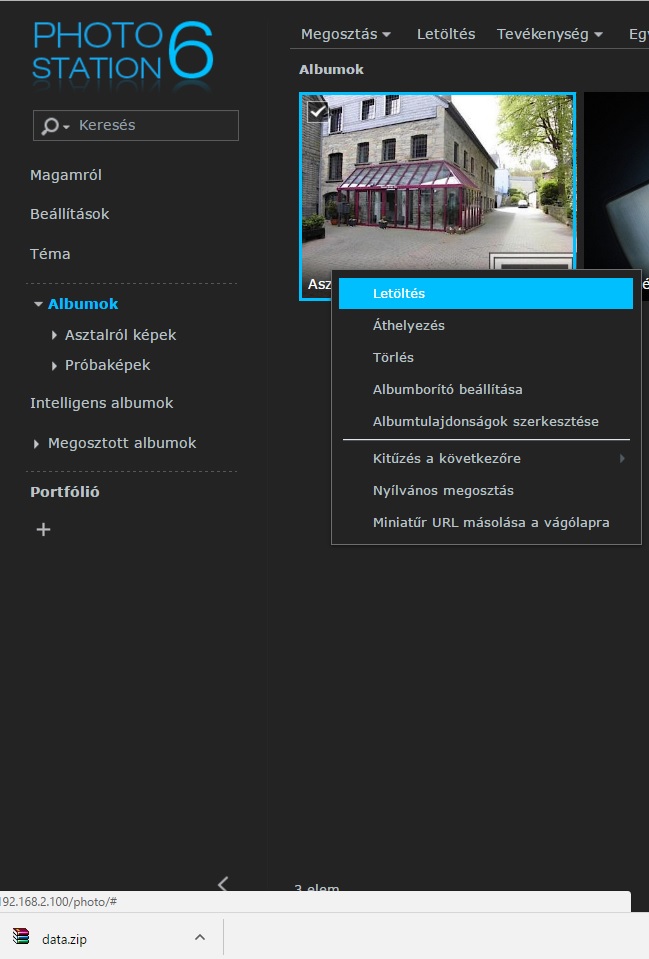Click the Portfólió heading
Image resolution: width=649 pixels, height=959 pixels.
[65, 492]
